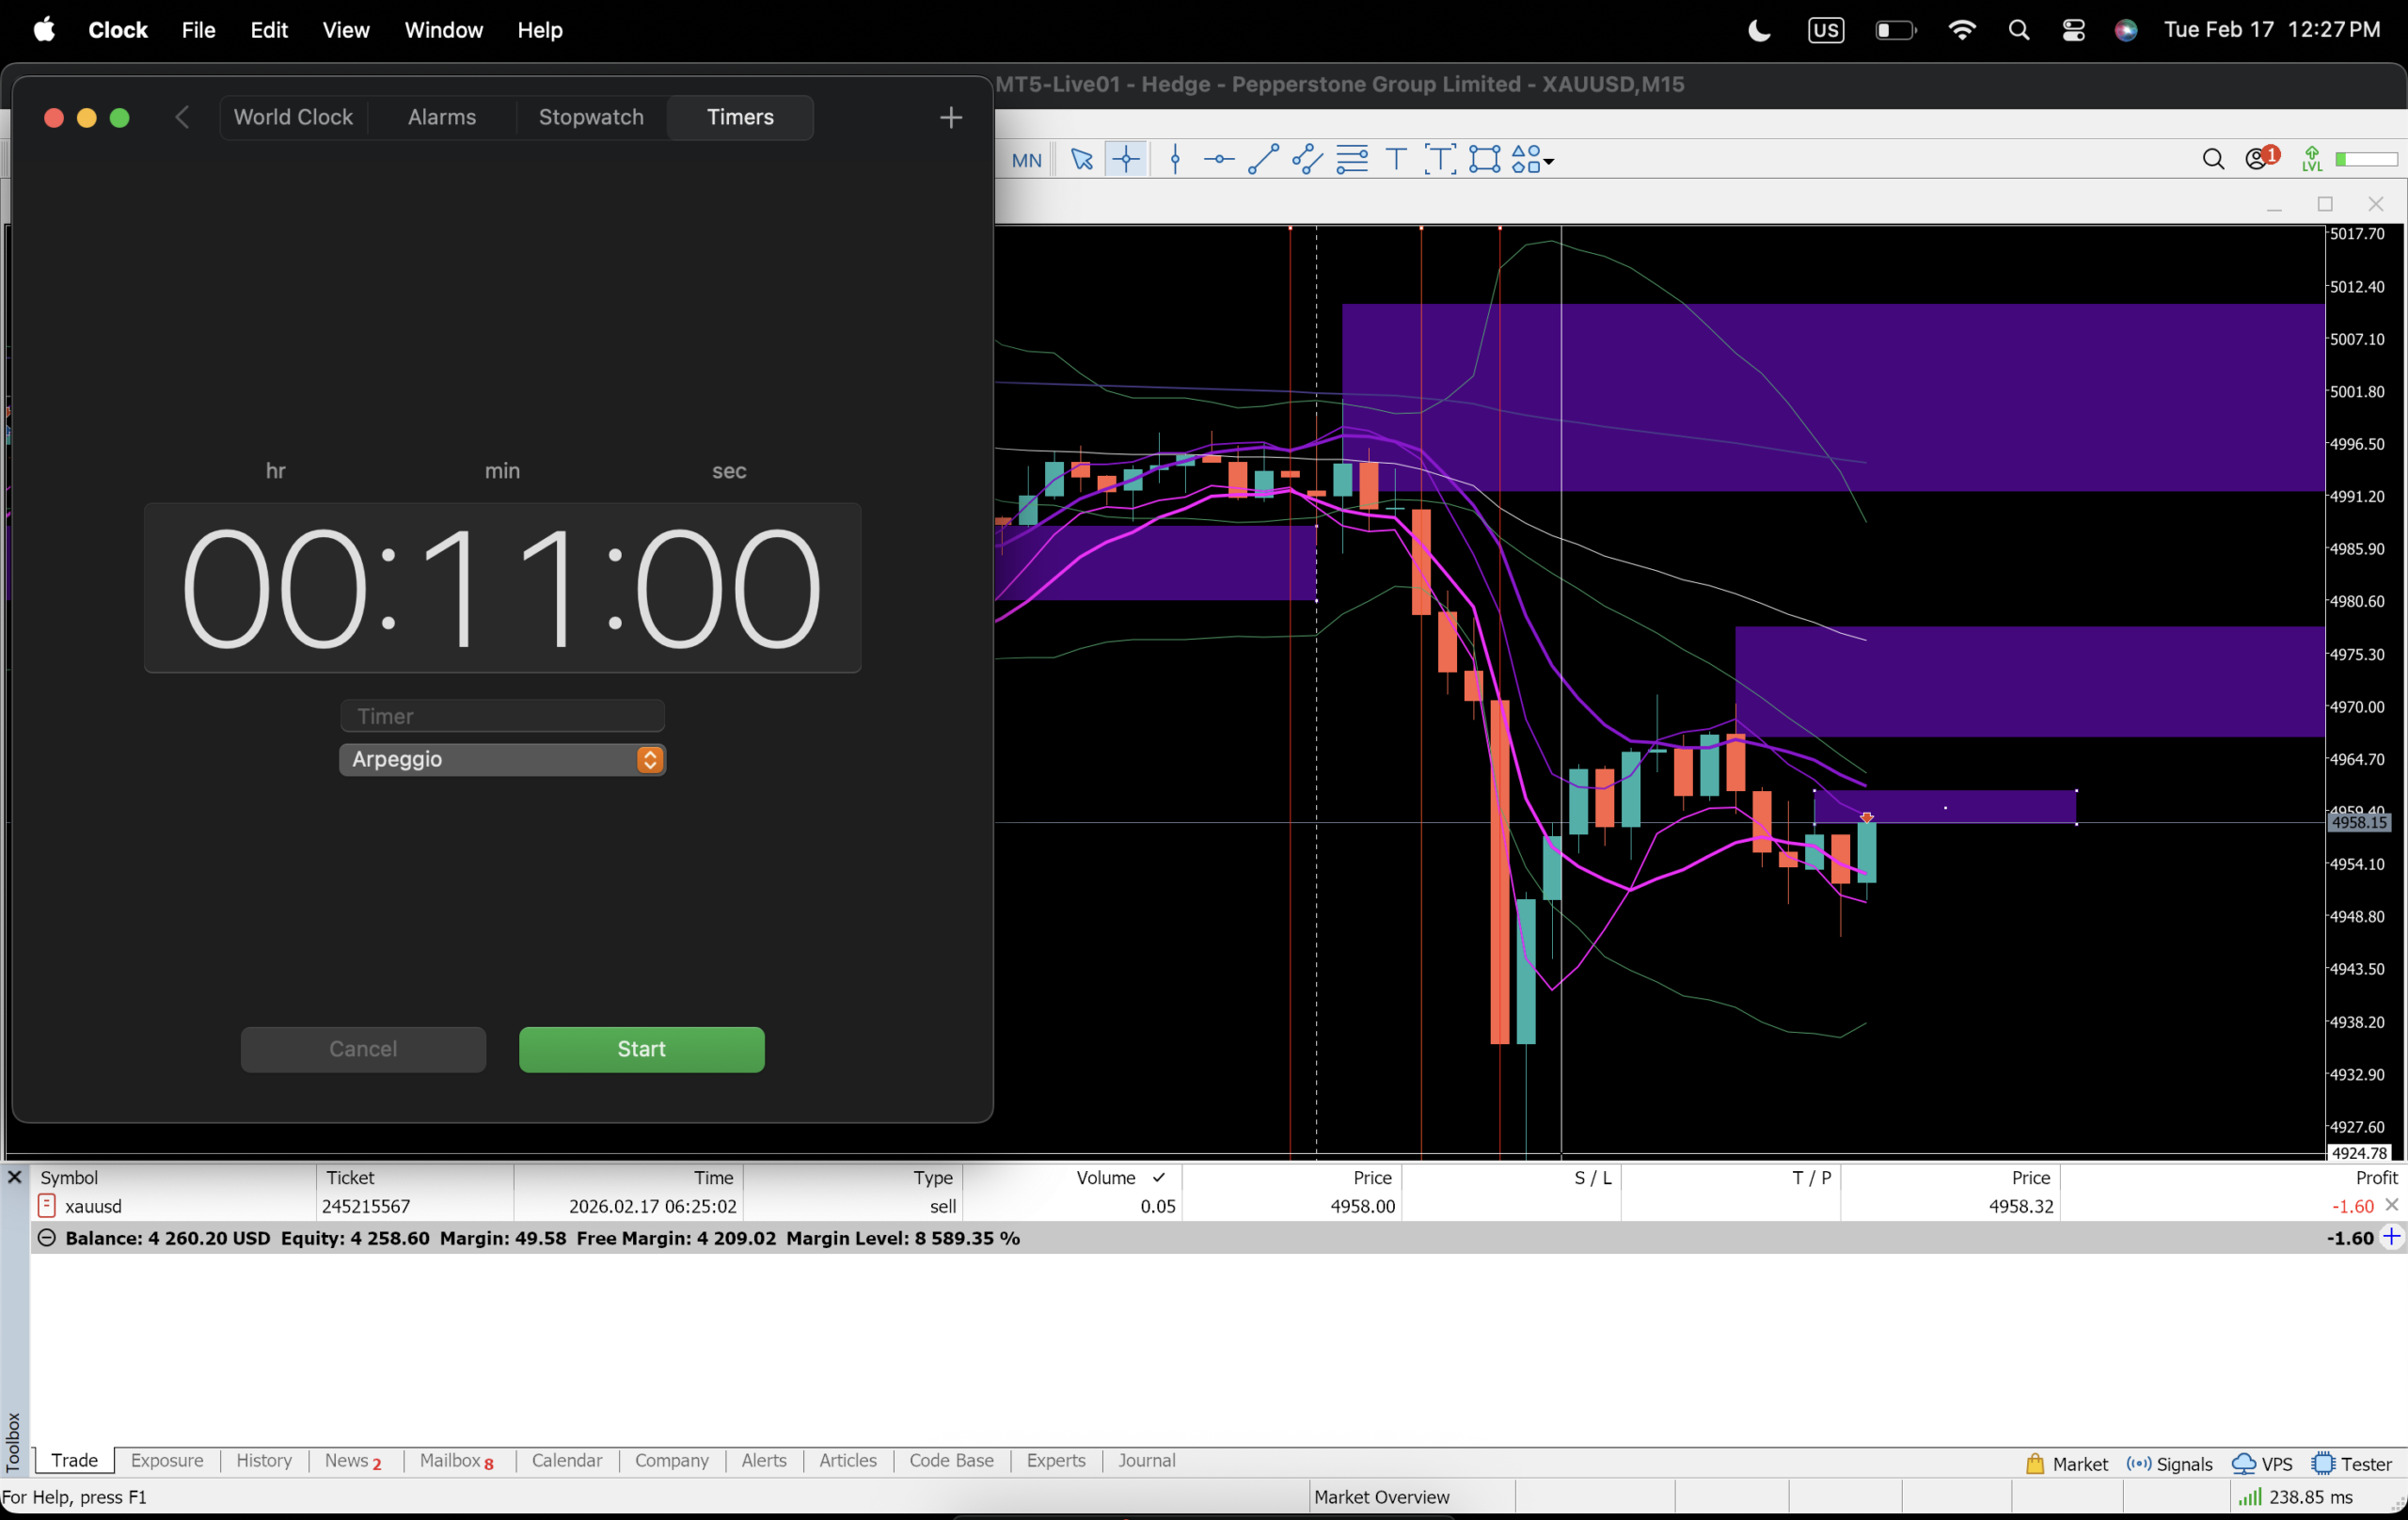The height and width of the screenshot is (1520, 2408).
Task: Select the equidistant channel tool
Action: pyautogui.click(x=1307, y=160)
